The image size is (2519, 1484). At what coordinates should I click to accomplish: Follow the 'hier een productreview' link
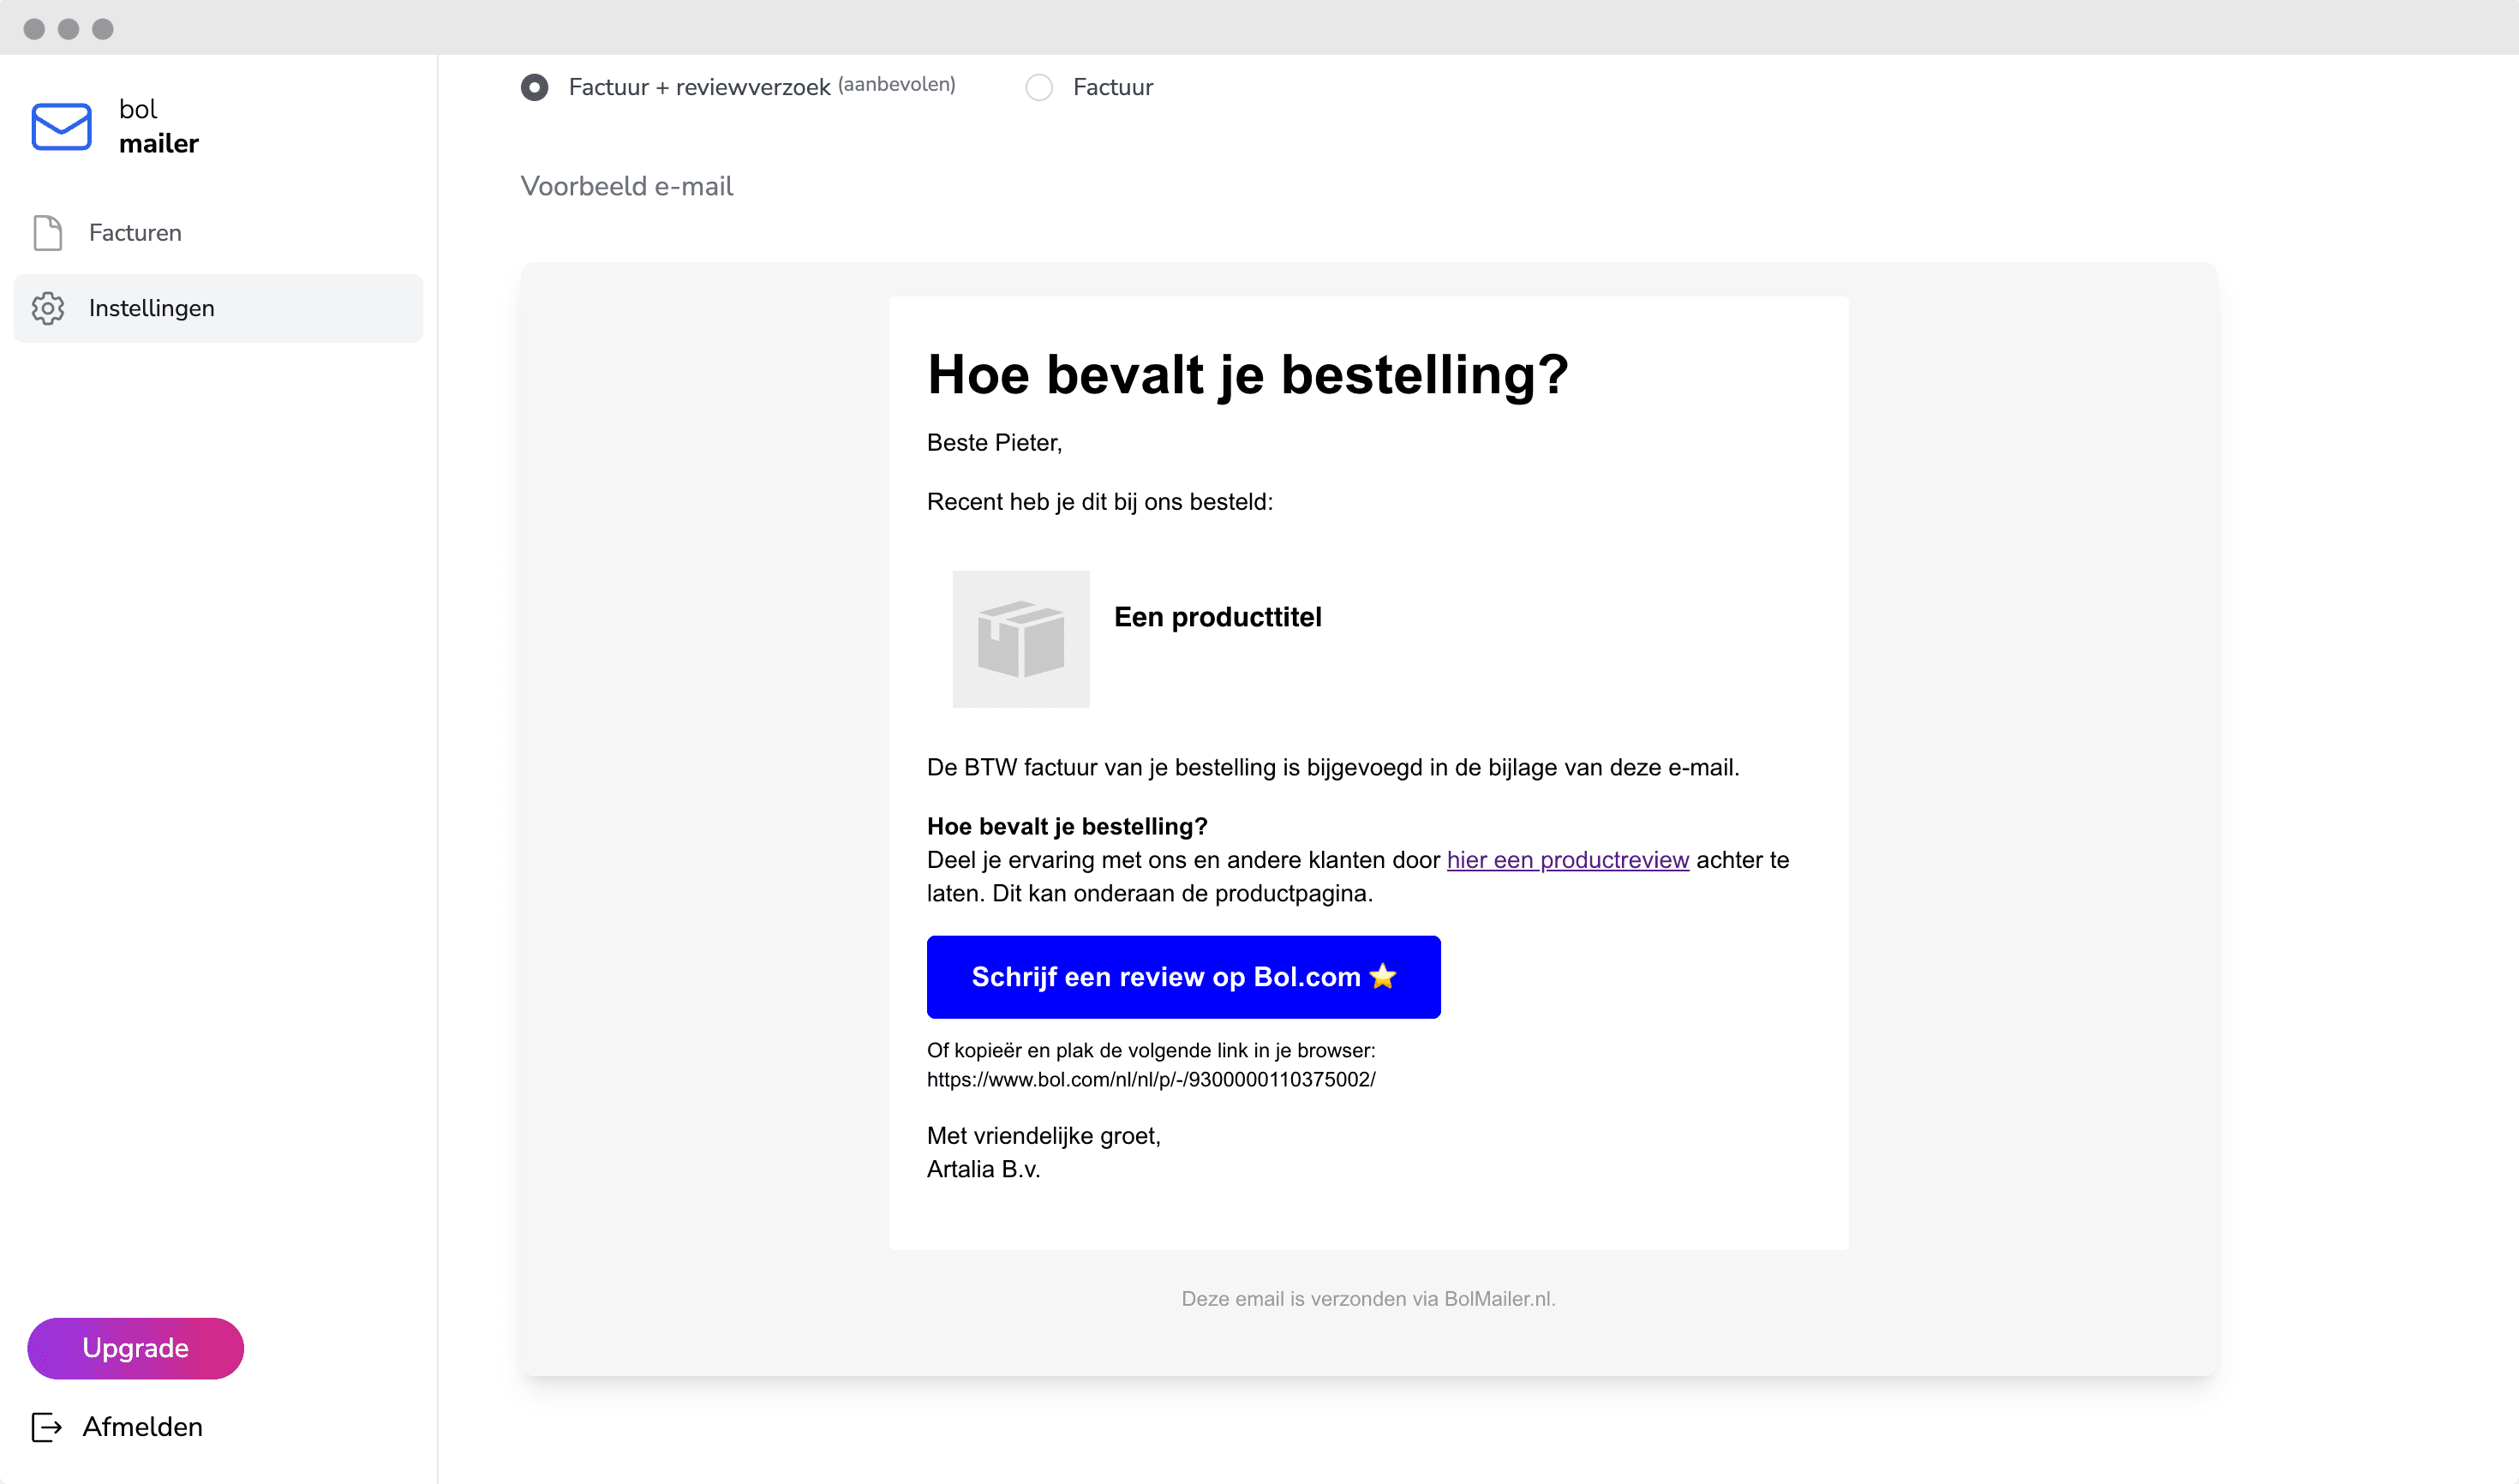[1567, 860]
